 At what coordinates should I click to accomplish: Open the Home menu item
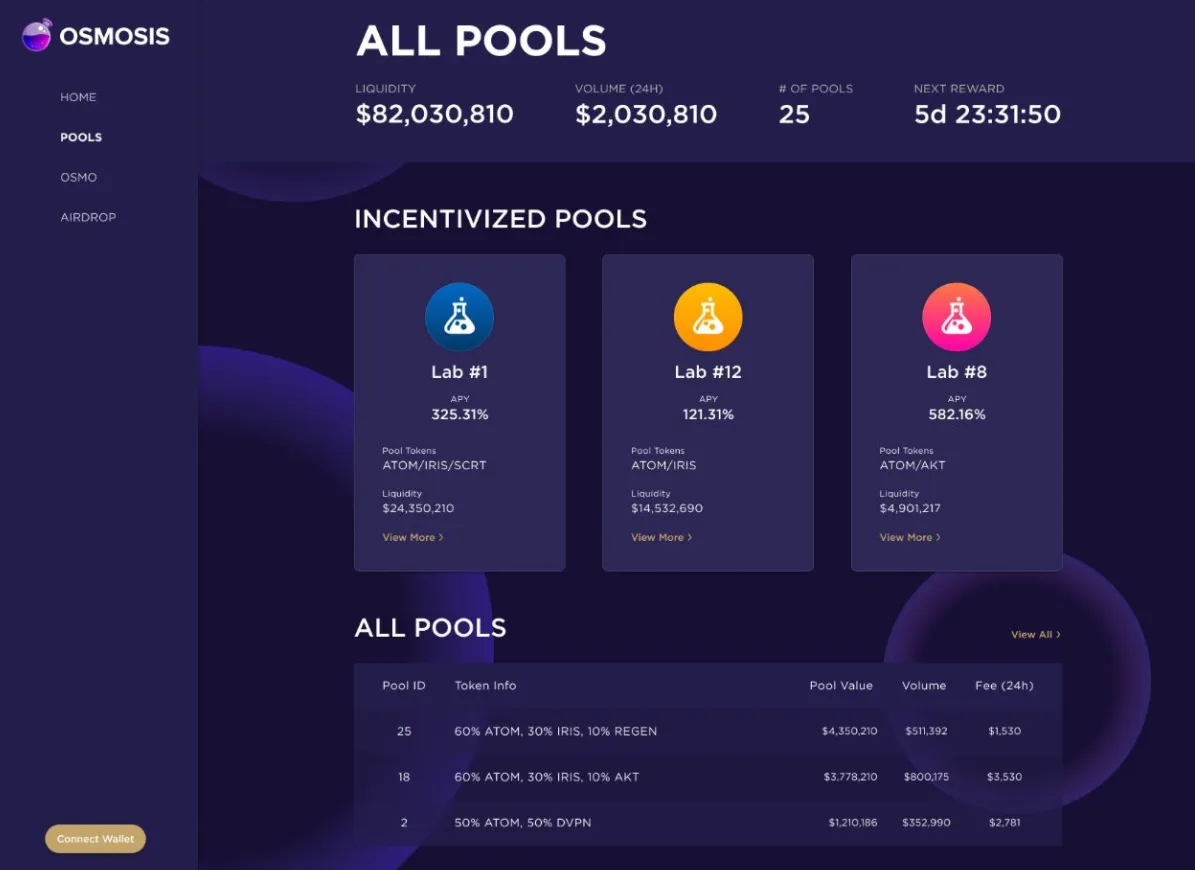click(x=78, y=97)
